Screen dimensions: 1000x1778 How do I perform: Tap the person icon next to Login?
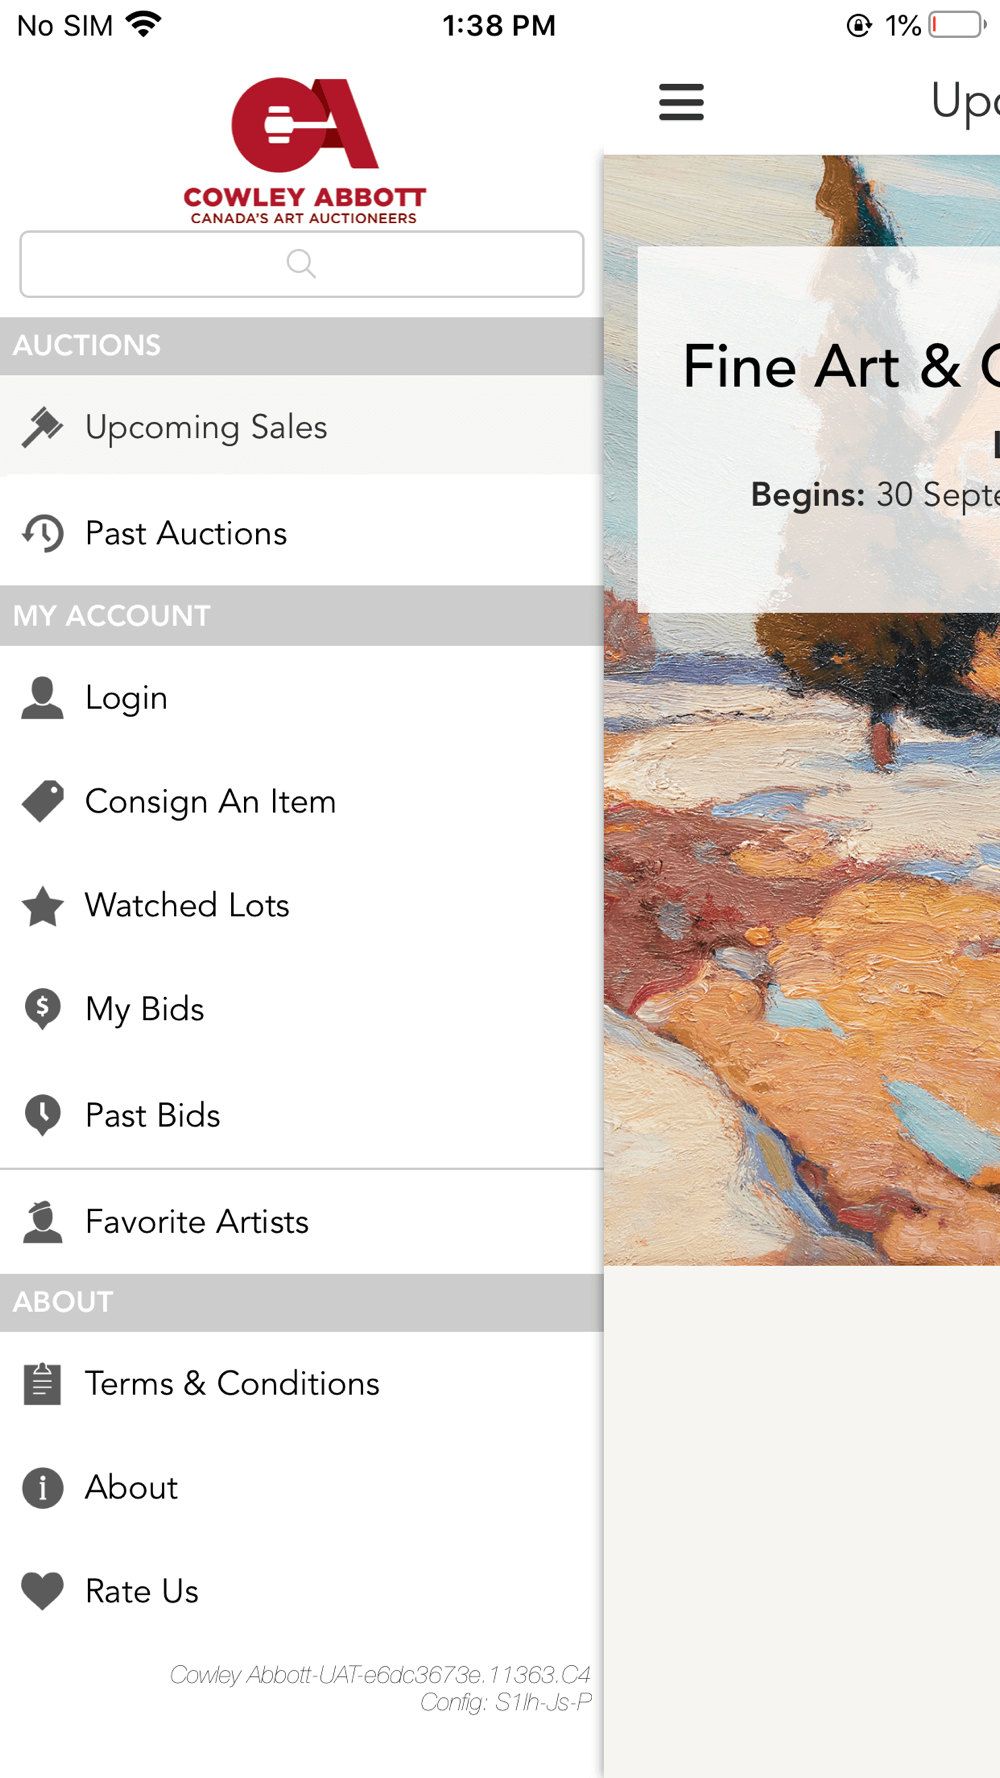click(x=42, y=697)
